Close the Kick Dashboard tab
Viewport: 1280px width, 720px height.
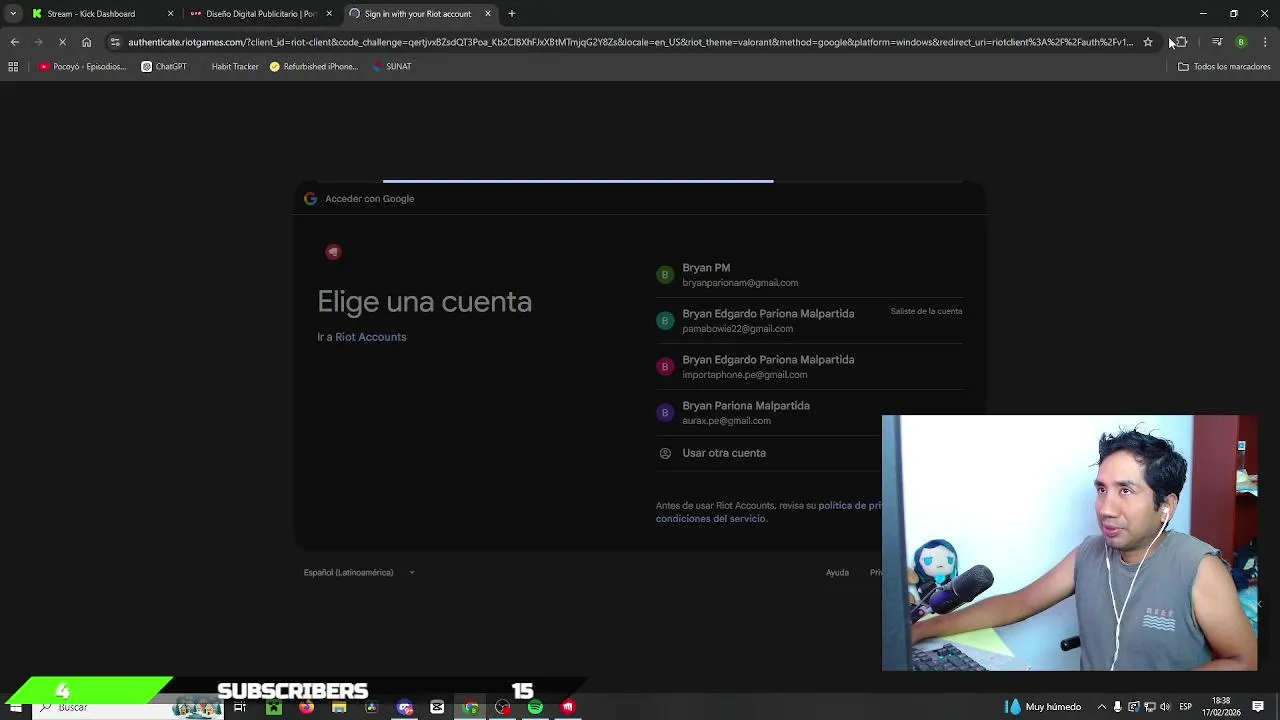click(x=170, y=14)
